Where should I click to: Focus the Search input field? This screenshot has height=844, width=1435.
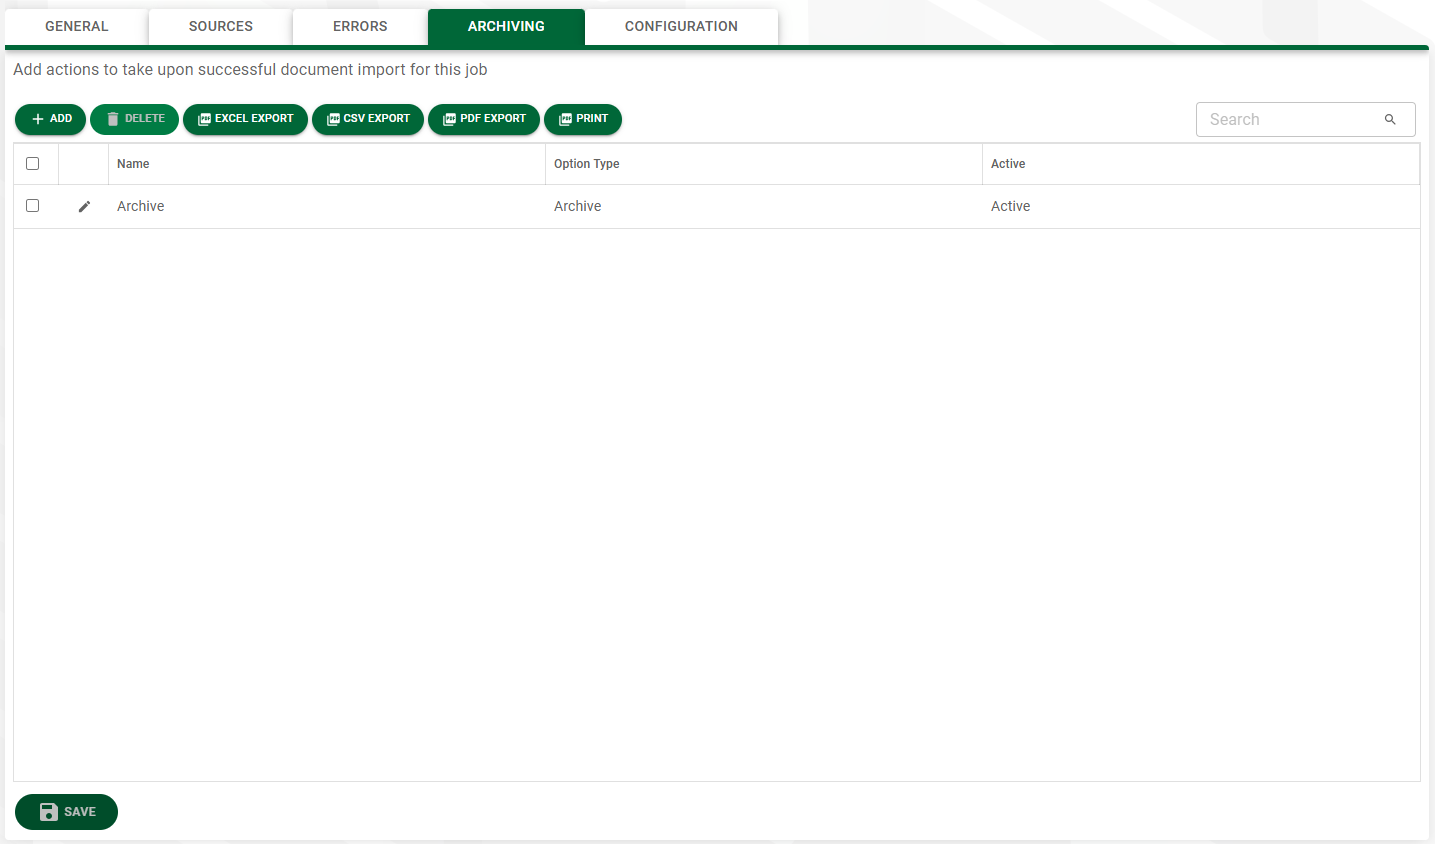1306,119
